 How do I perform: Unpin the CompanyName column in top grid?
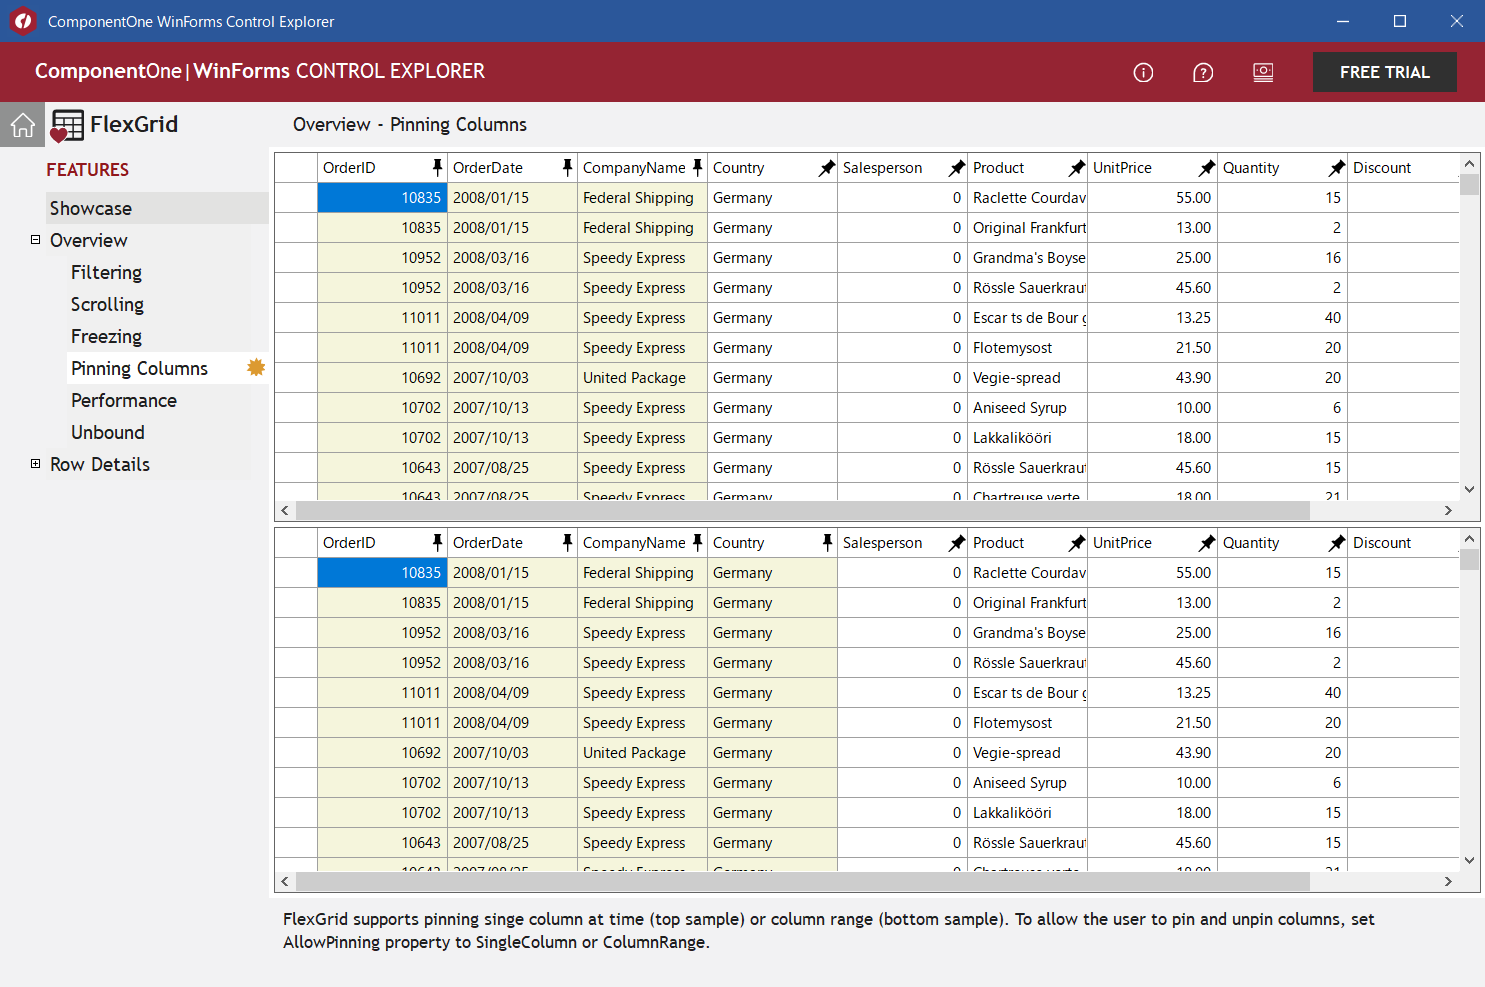[x=697, y=167]
